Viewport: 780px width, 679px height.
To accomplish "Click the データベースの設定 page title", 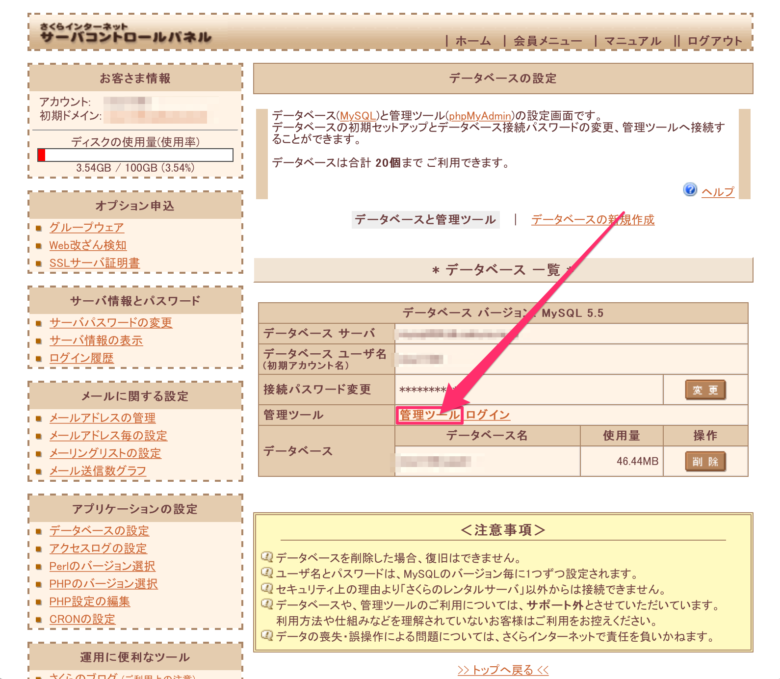I will (503, 78).
